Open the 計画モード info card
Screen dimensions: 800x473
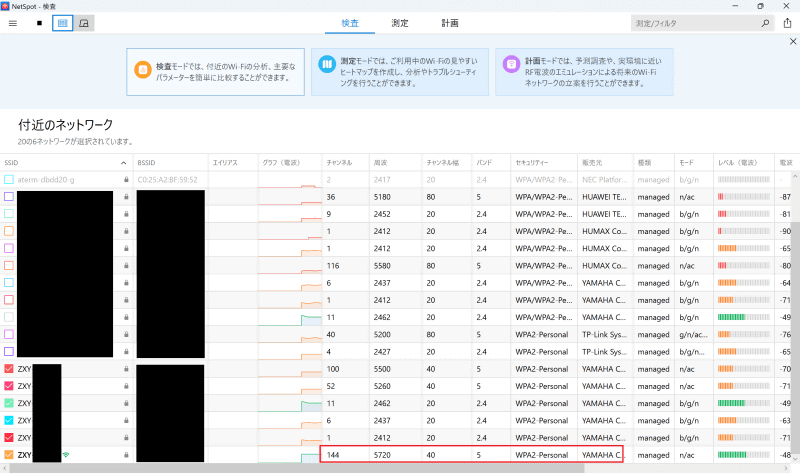click(584, 72)
